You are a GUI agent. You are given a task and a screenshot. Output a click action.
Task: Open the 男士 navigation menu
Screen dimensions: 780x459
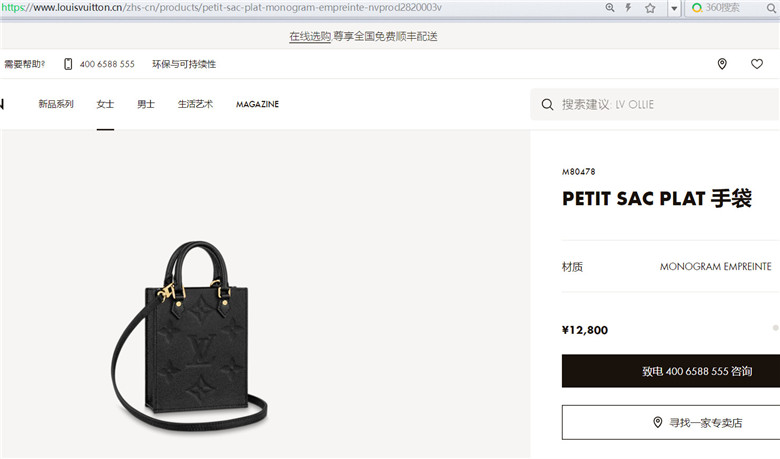146,104
